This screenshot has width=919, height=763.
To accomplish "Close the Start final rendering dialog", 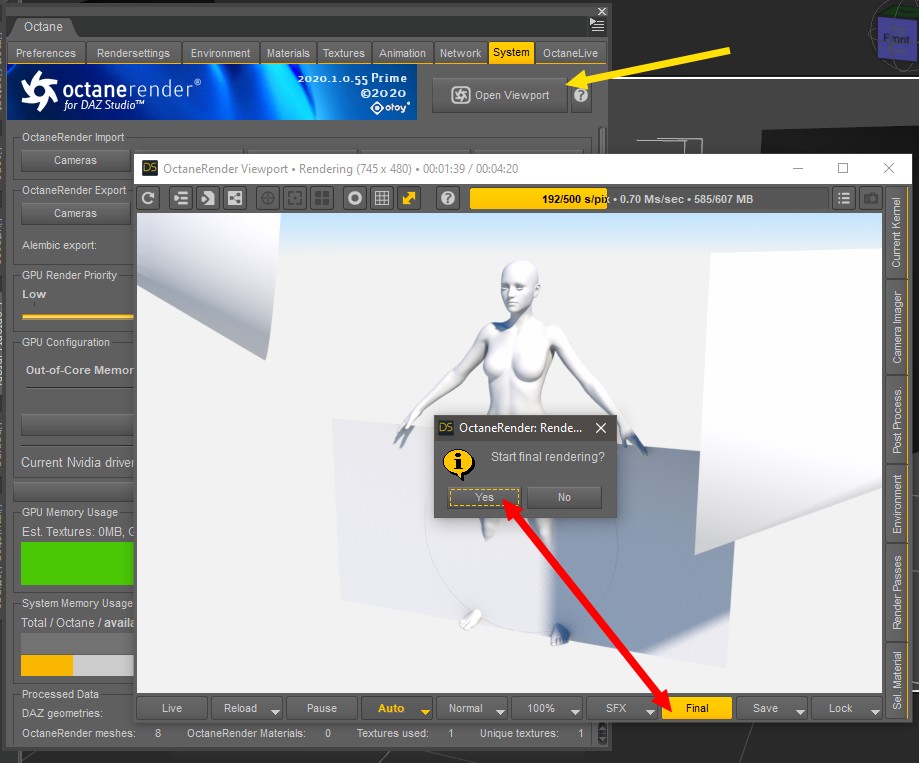I will (601, 428).
